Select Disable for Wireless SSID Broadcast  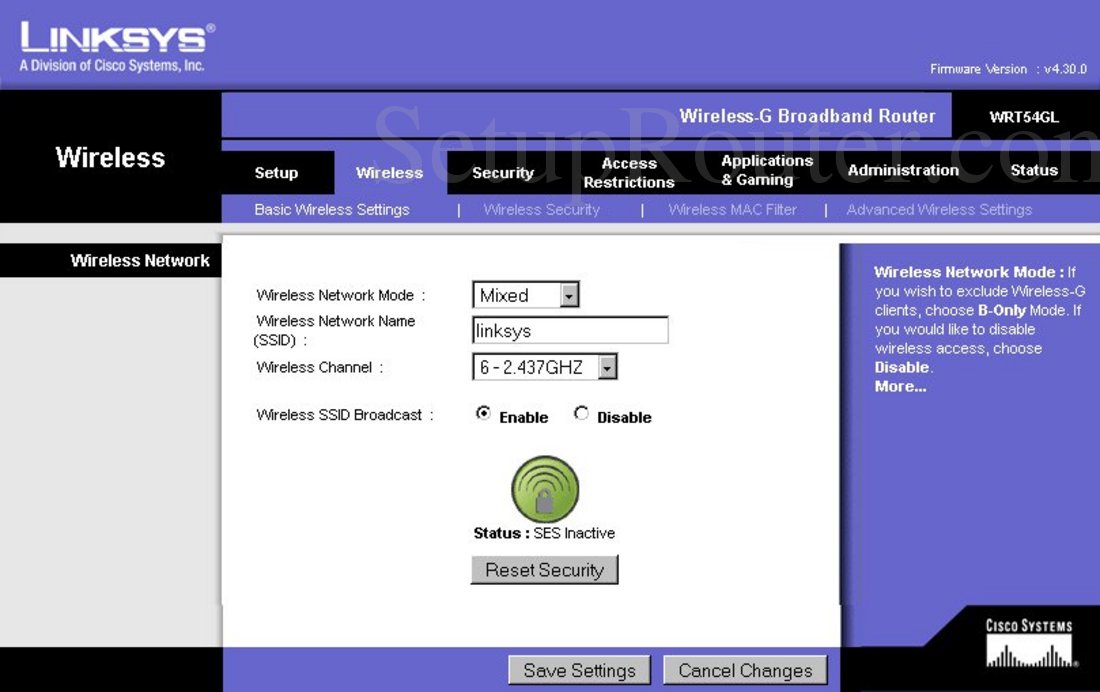click(581, 413)
